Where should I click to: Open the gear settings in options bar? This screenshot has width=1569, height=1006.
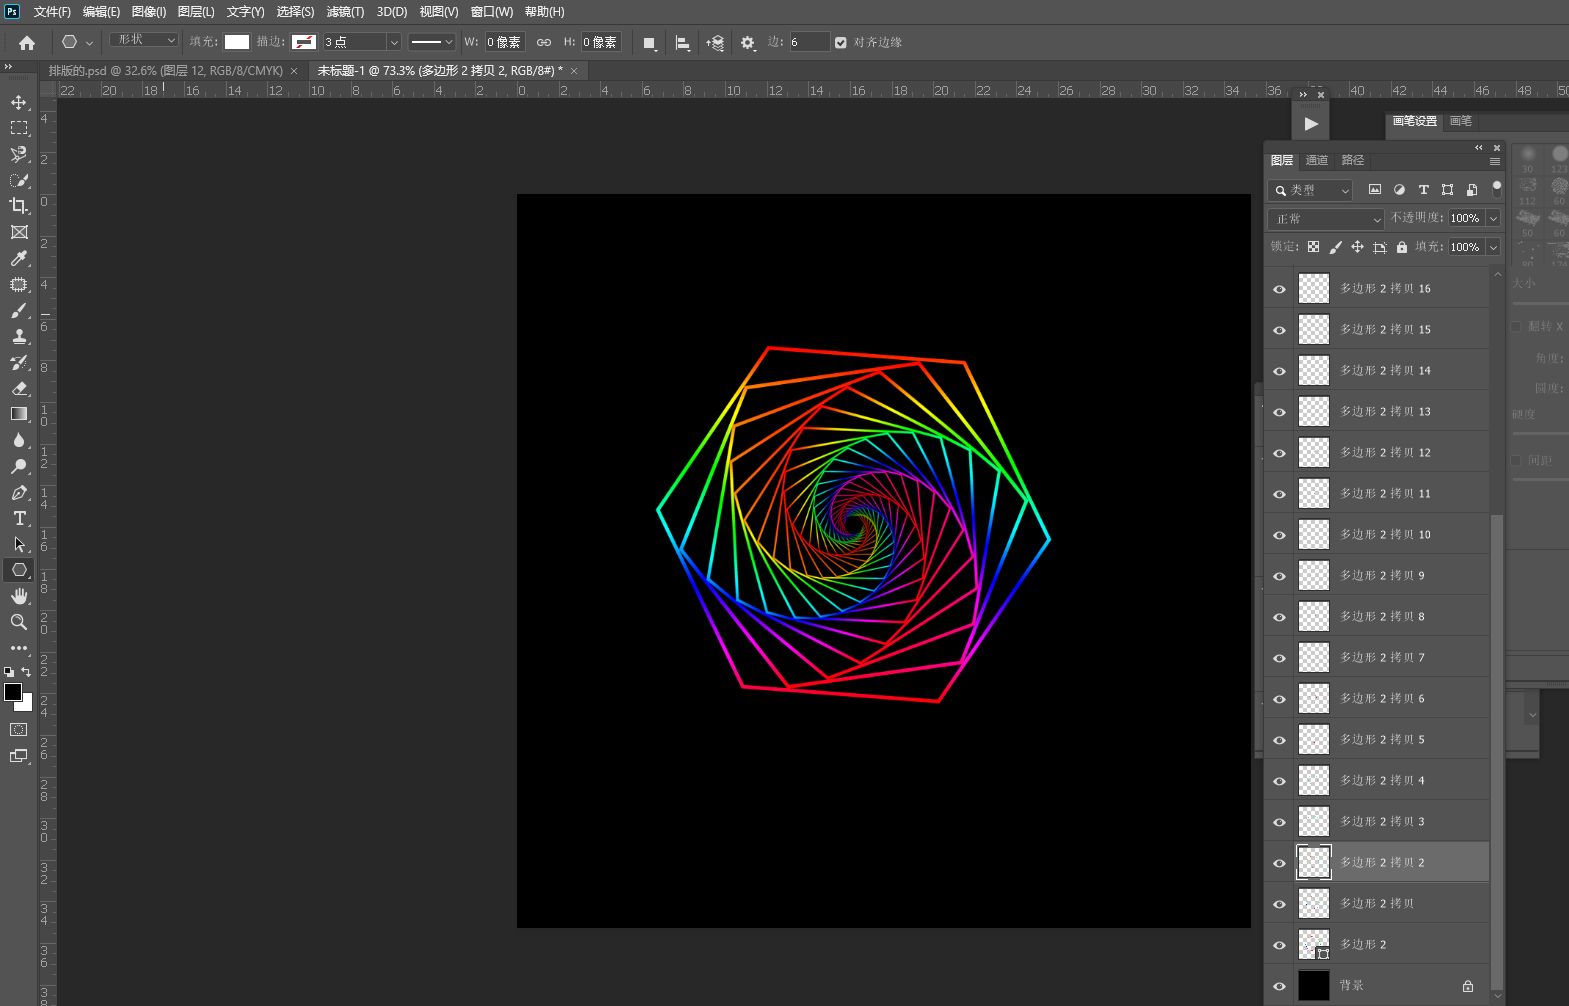(747, 42)
